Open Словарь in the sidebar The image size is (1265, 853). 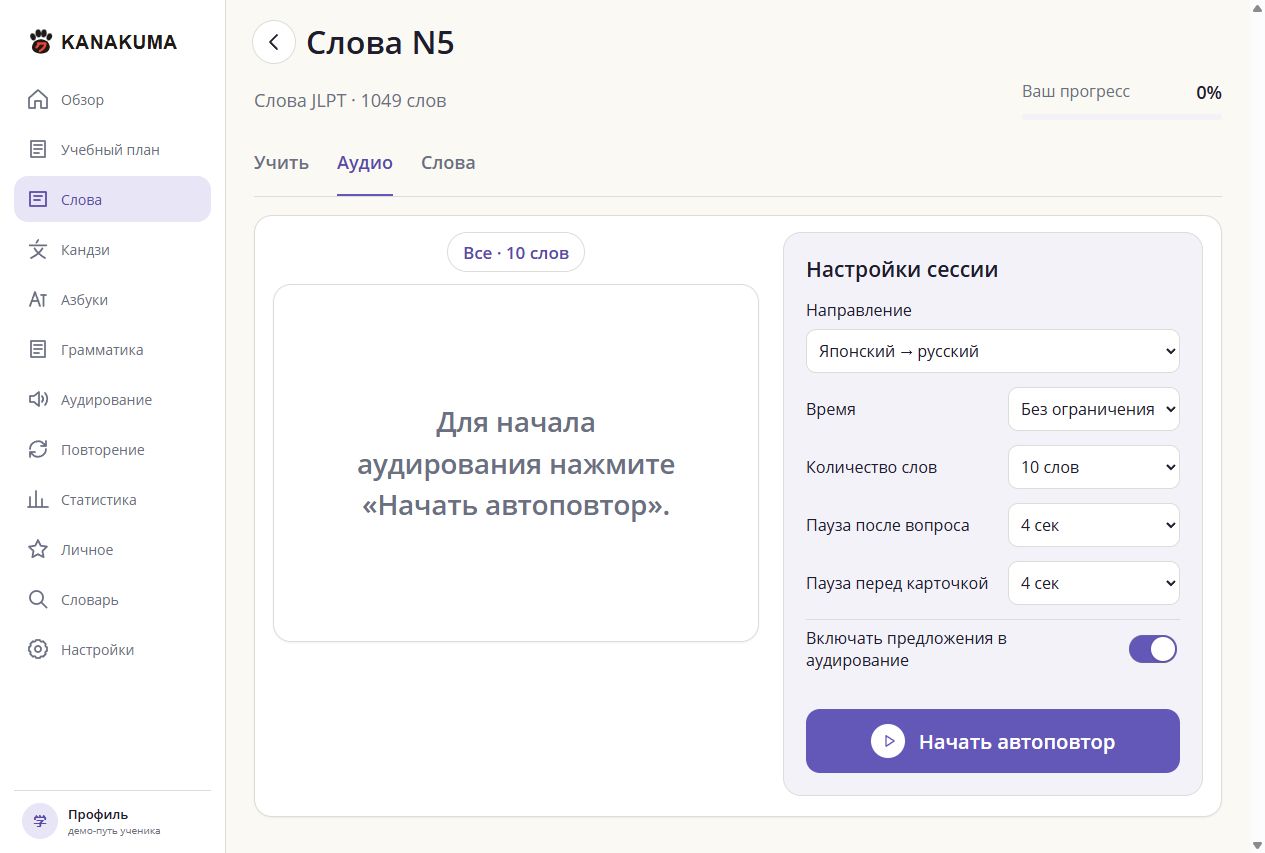[x=112, y=600]
